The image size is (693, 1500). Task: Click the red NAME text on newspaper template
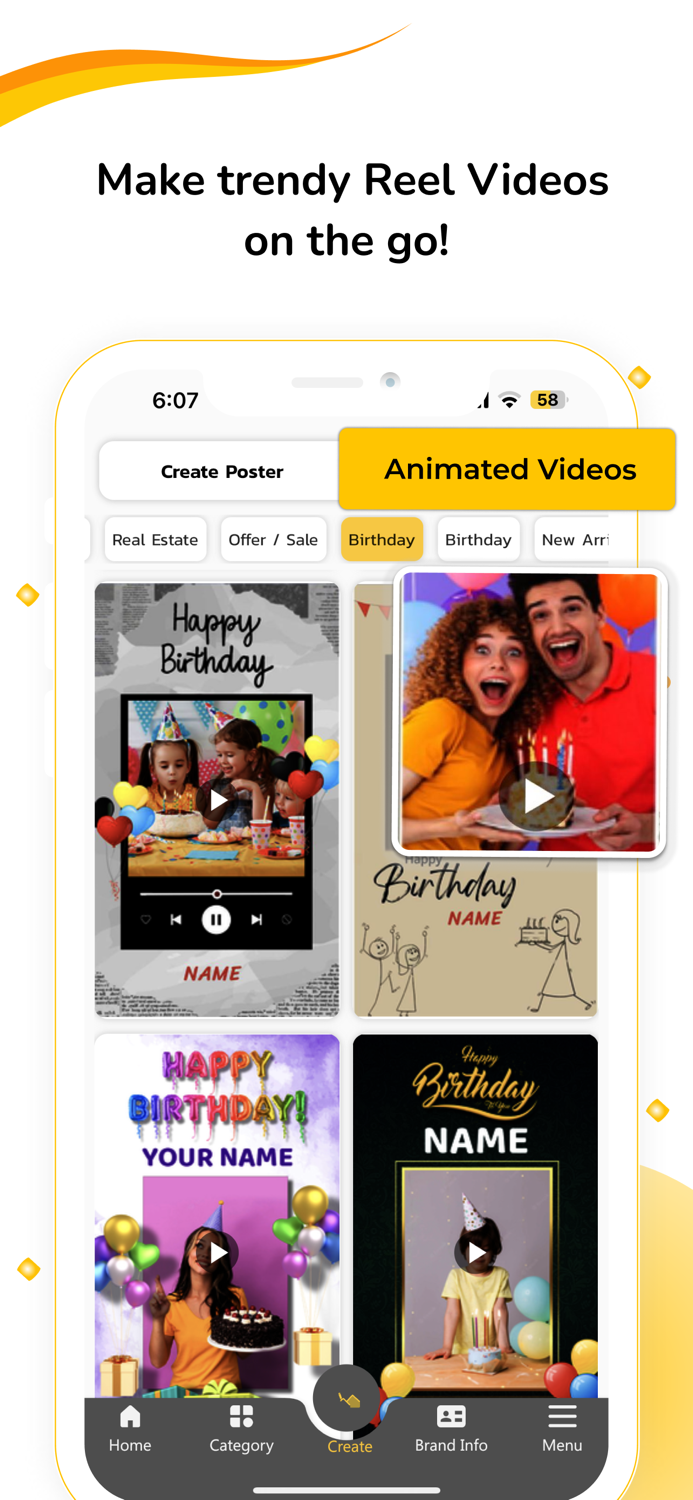(212, 973)
